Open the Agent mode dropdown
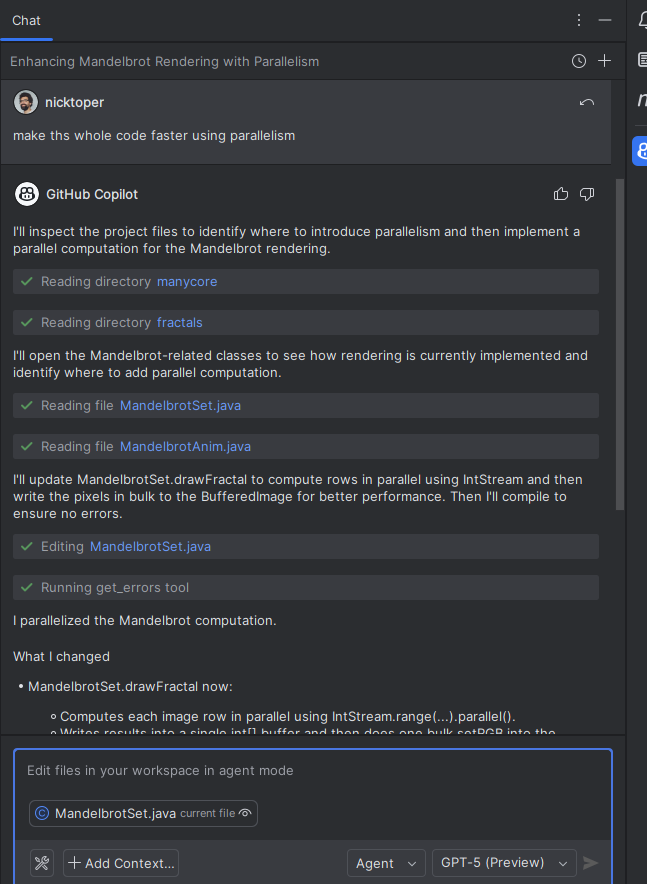Viewport: 647px width, 884px height. [386, 862]
